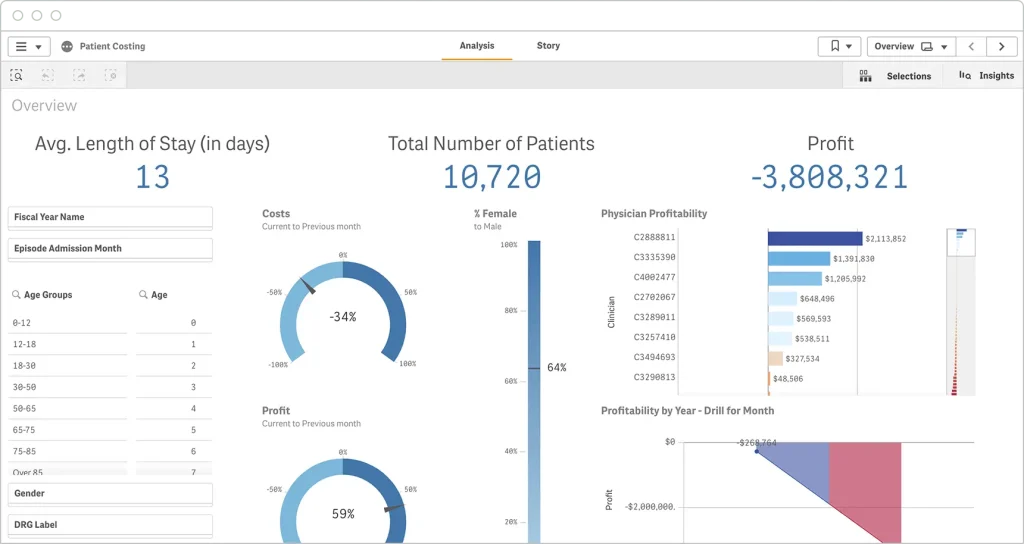Open the Selections tool
The image size is (1024, 544).
click(x=895, y=76)
